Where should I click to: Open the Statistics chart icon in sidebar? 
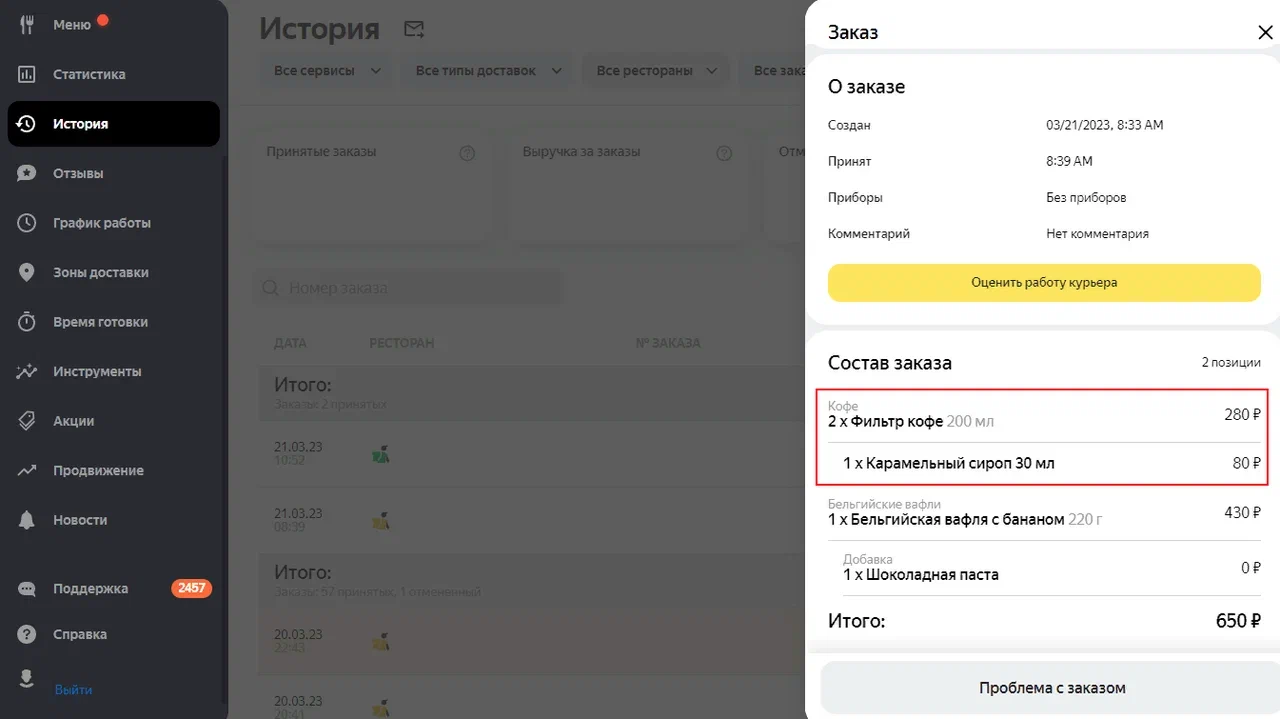27,74
